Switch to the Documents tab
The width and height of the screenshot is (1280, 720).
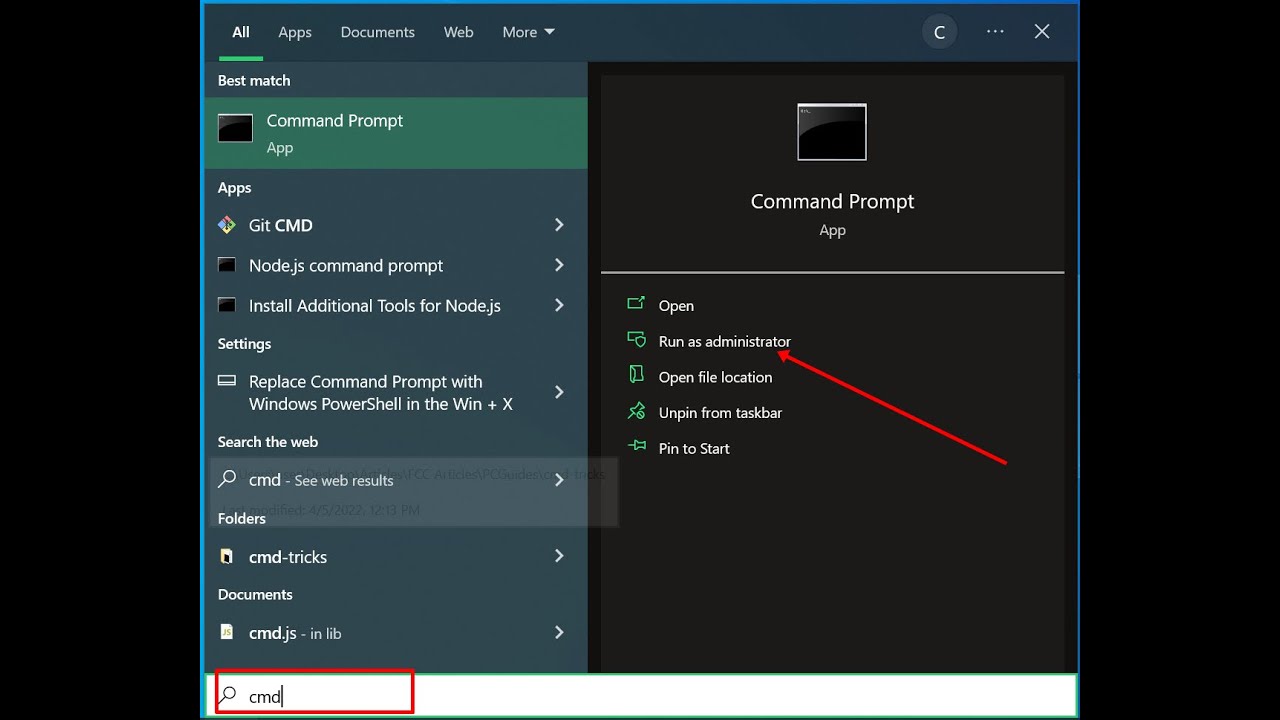377,32
